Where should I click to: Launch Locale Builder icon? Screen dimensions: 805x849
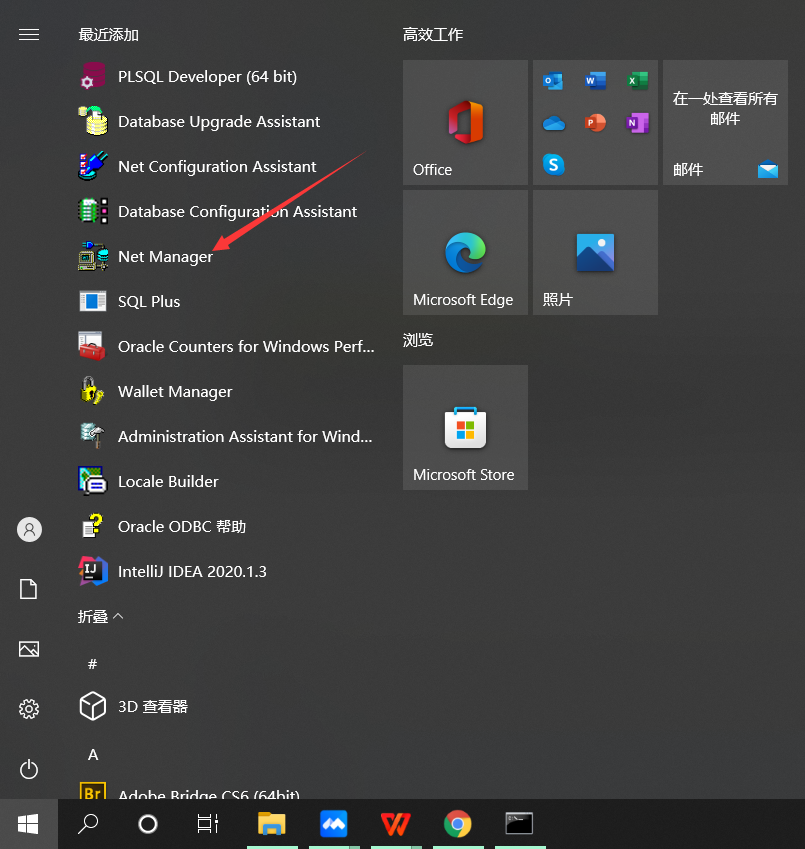[x=93, y=481]
